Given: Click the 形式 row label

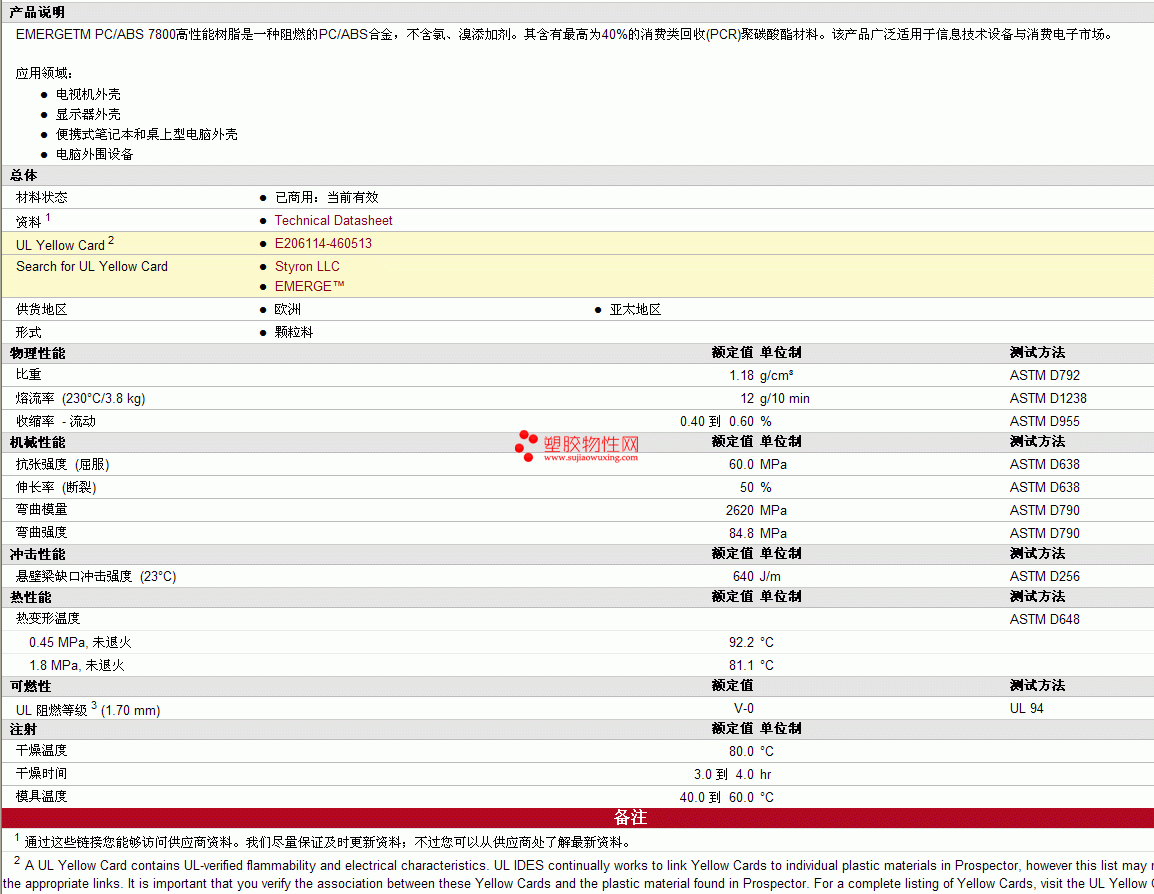Looking at the screenshot, I should pyautogui.click(x=28, y=332).
